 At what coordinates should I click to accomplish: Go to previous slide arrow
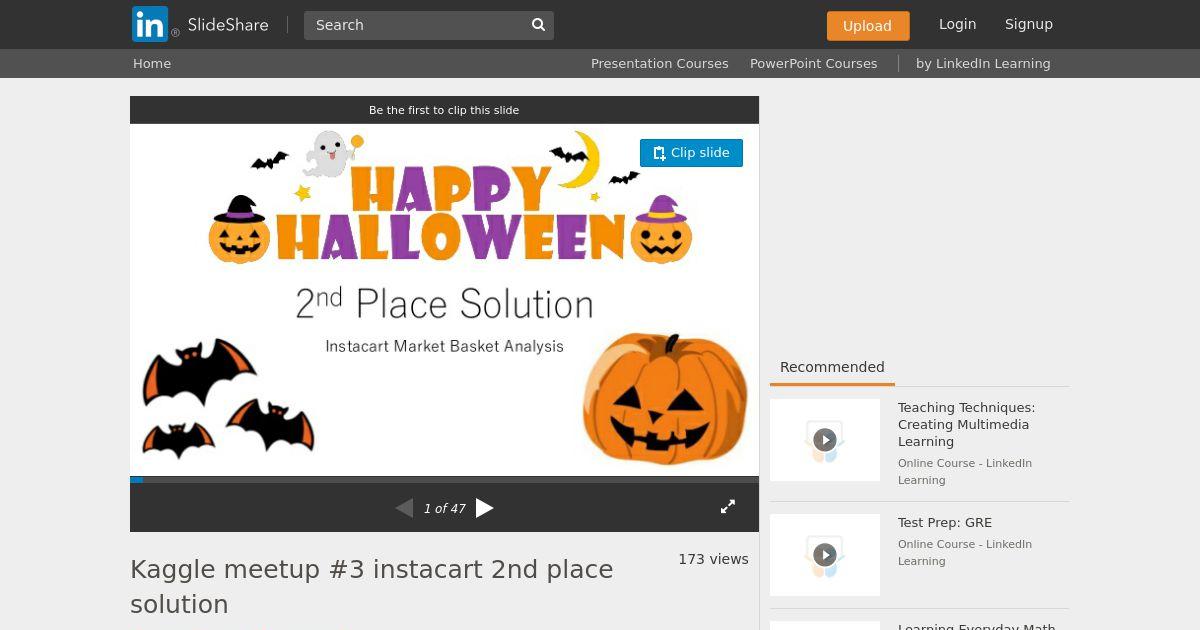click(404, 508)
